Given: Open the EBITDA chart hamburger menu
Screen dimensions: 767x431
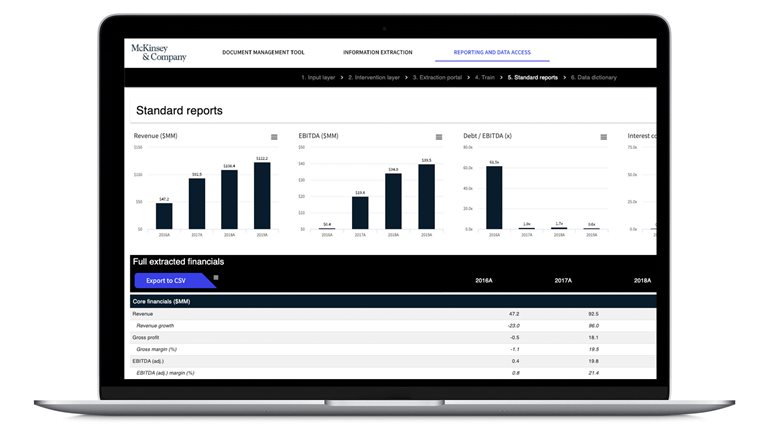Looking at the screenshot, I should click(x=439, y=137).
